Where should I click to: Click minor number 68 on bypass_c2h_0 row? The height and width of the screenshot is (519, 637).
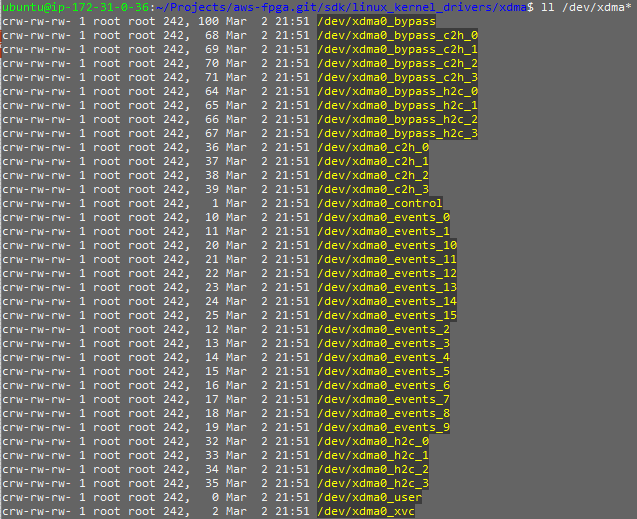tap(212, 35)
